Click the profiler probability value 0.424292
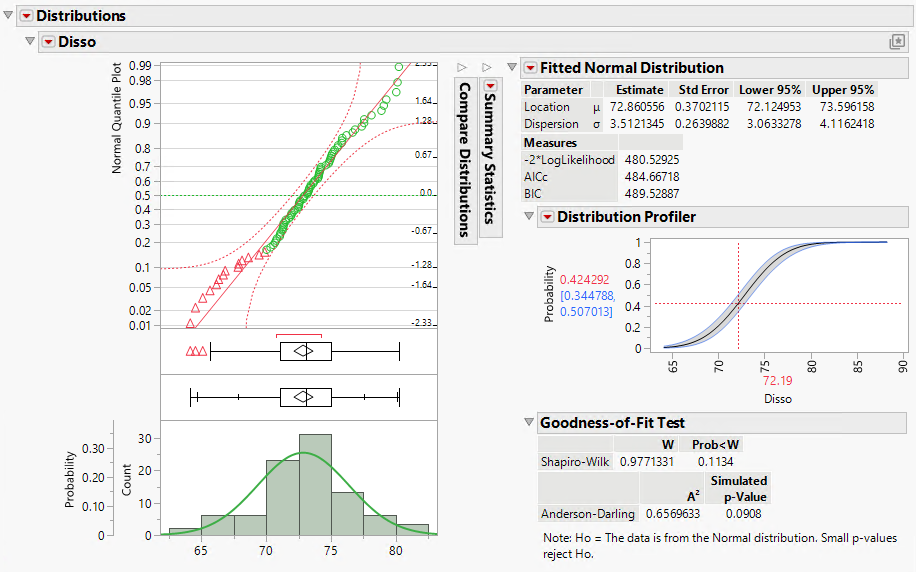 (585, 280)
